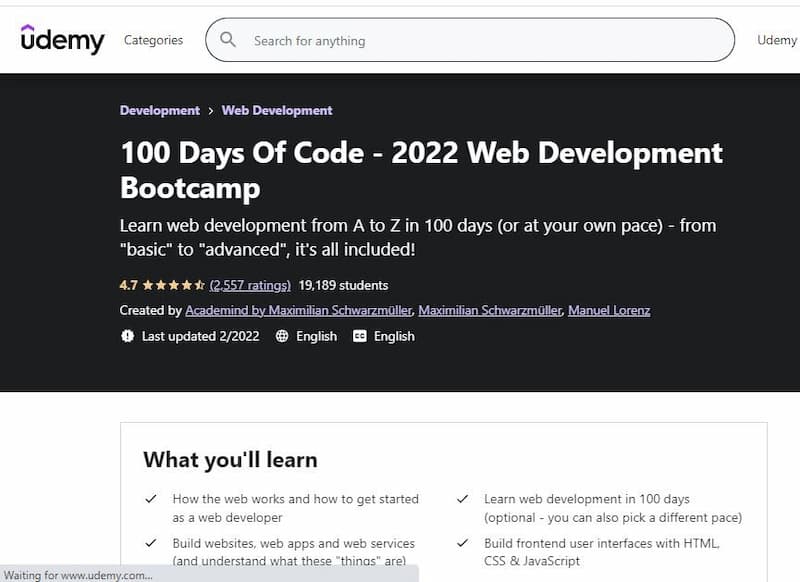
Task: Click the closed captions CC icon
Action: (360, 336)
